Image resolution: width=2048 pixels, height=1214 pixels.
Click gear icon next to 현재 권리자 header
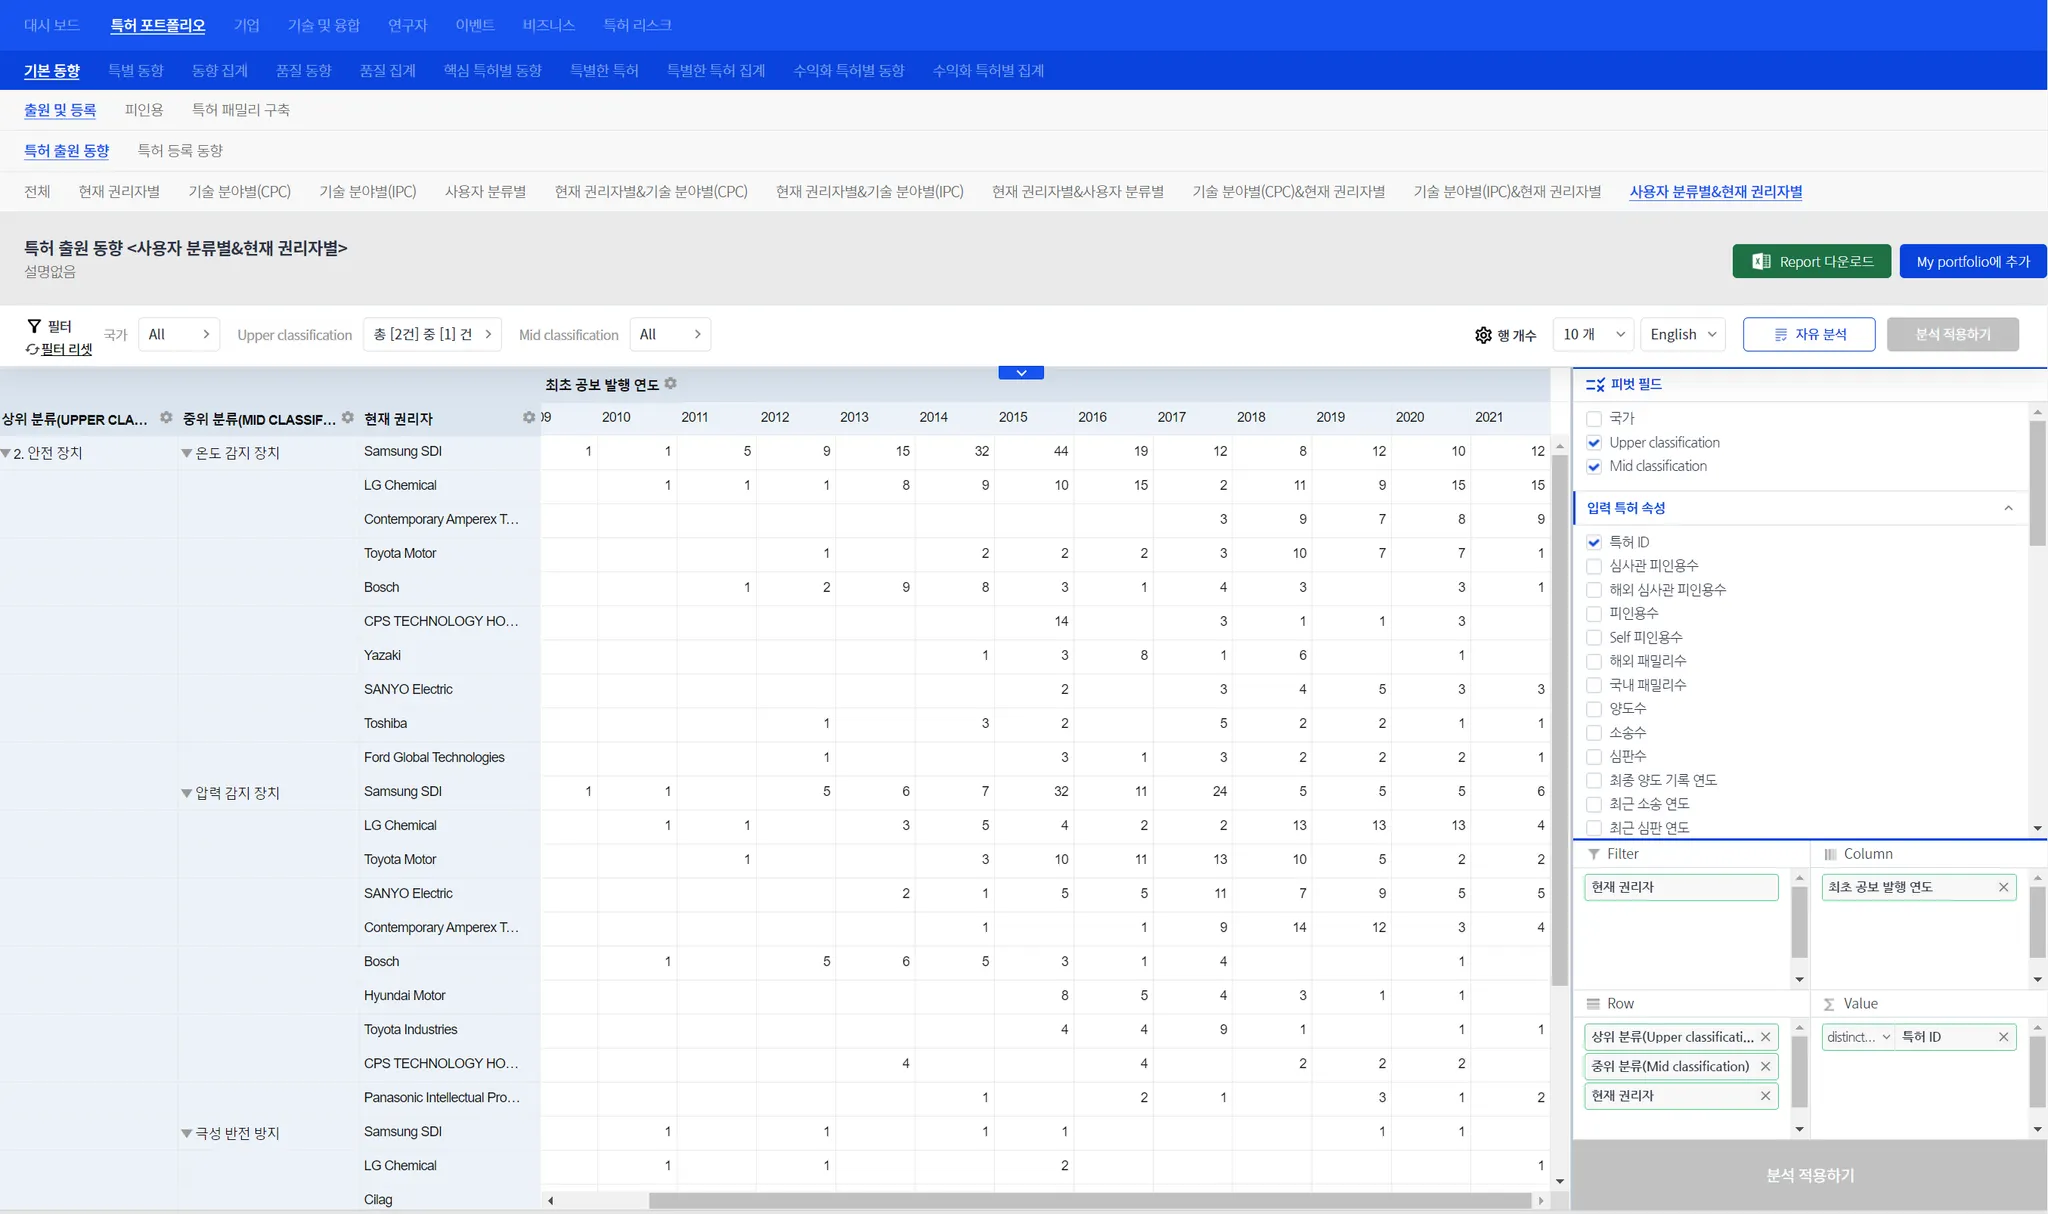(x=529, y=418)
